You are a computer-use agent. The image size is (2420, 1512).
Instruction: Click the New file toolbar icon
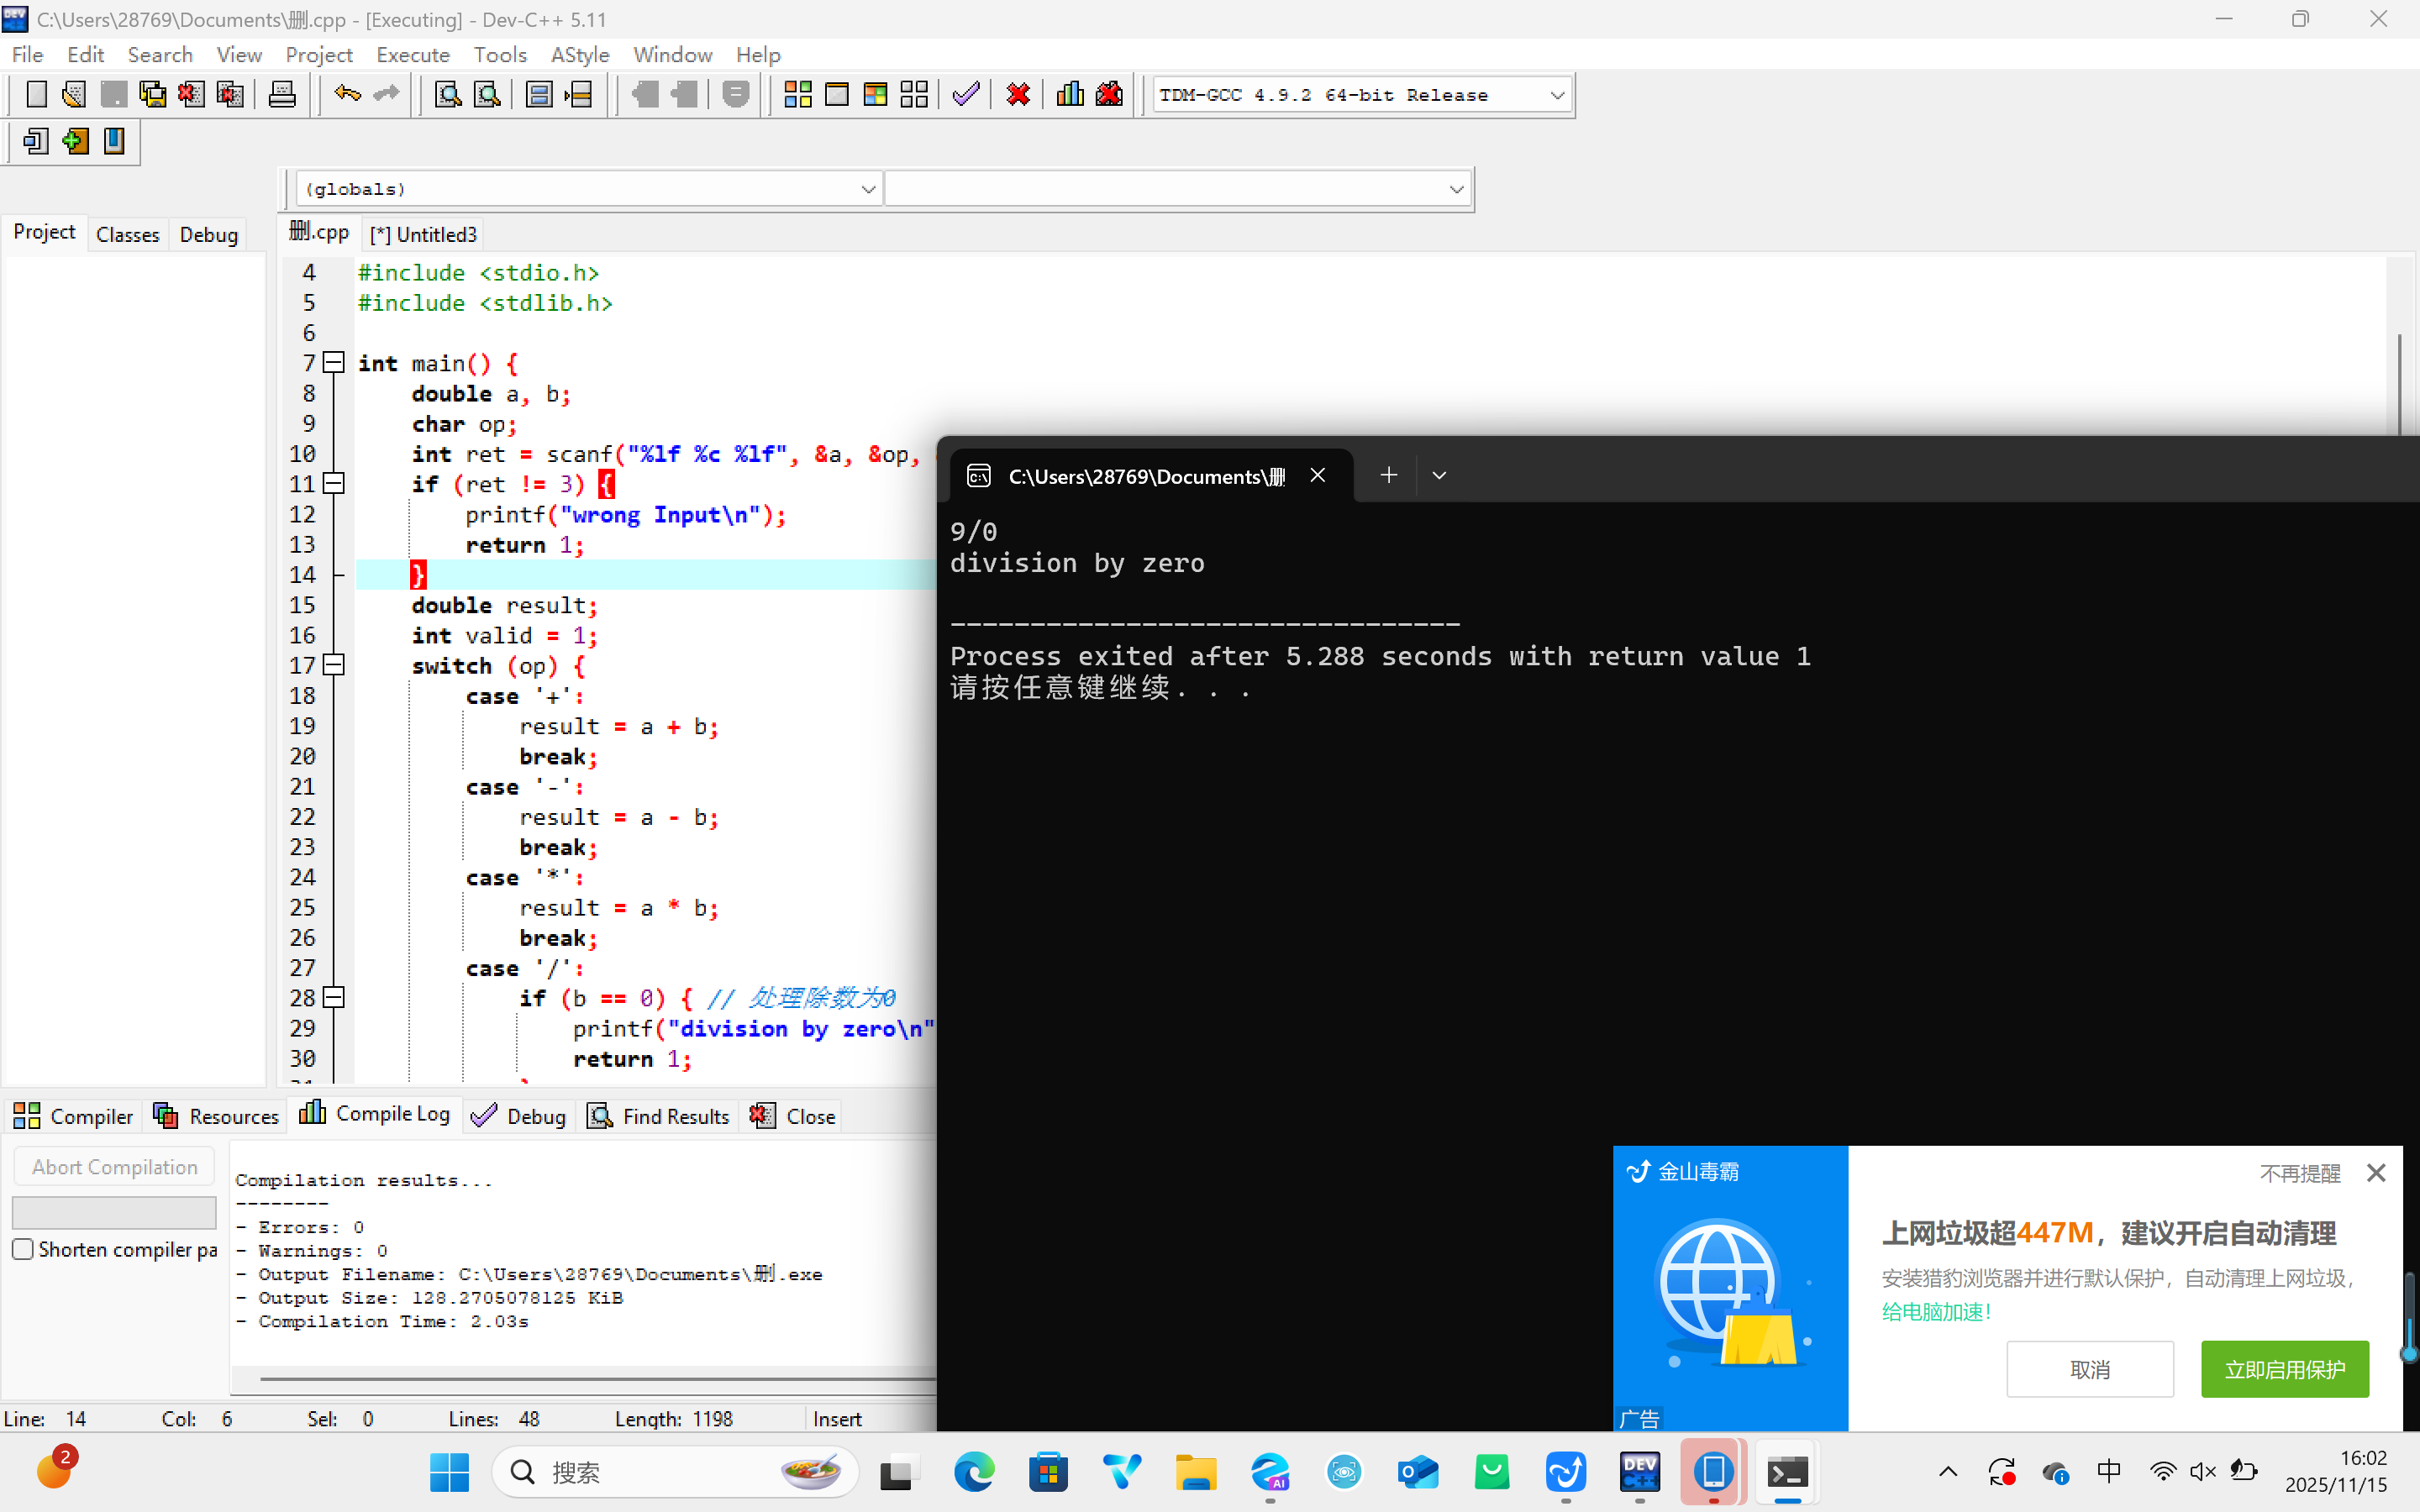click(x=36, y=95)
